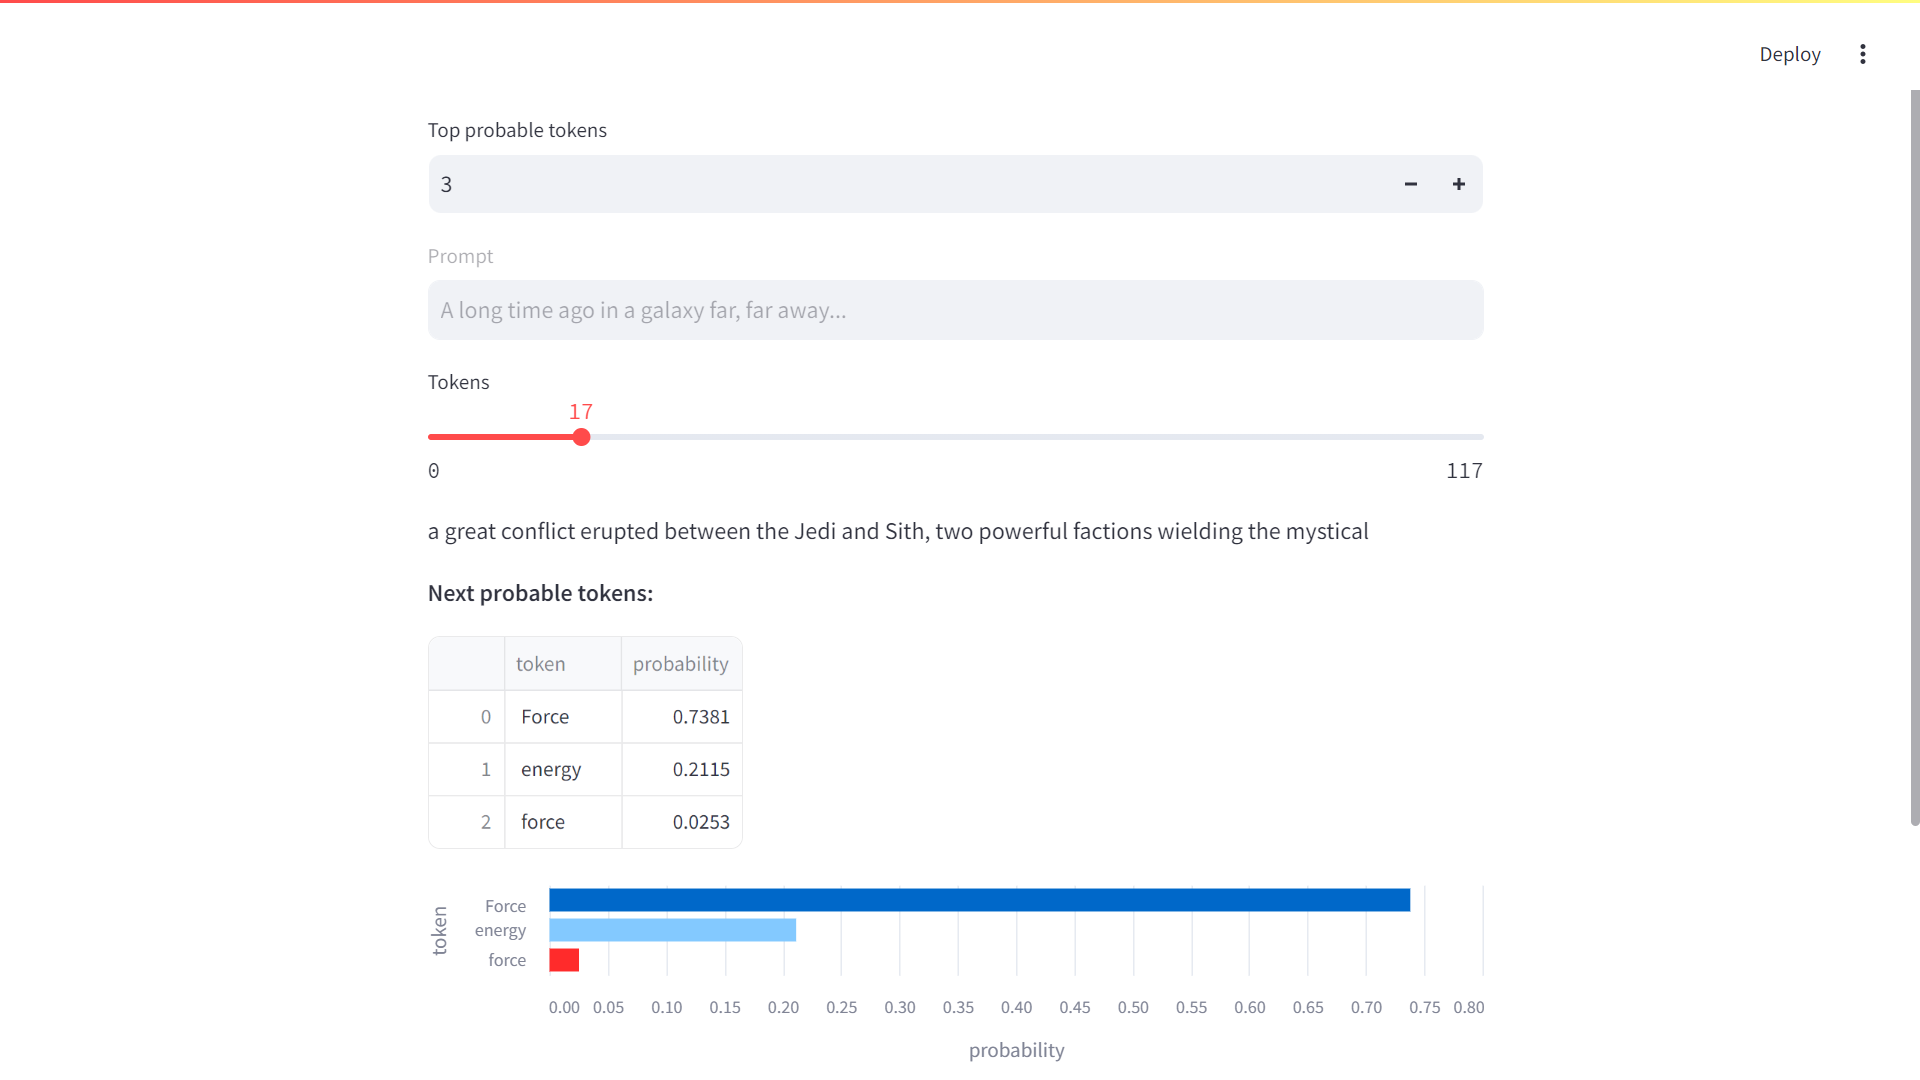Click the probability value 0.7381

682,717
